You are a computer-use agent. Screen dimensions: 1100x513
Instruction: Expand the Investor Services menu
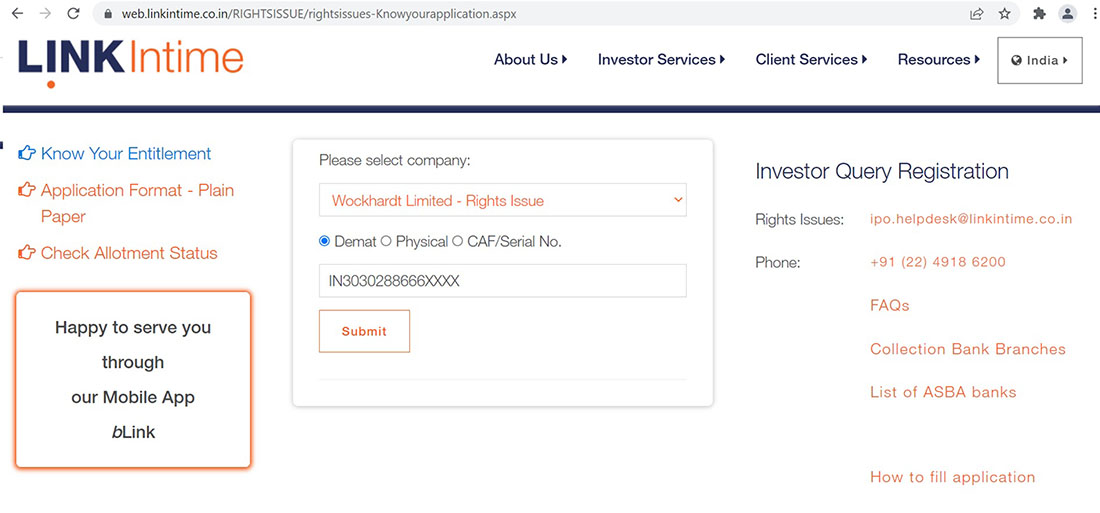pos(661,60)
